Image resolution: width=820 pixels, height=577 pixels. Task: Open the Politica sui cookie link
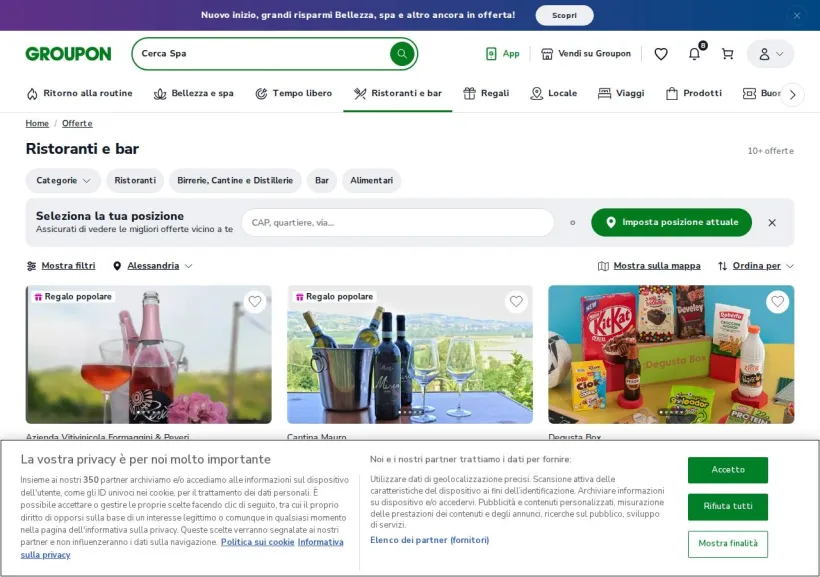coord(257,542)
